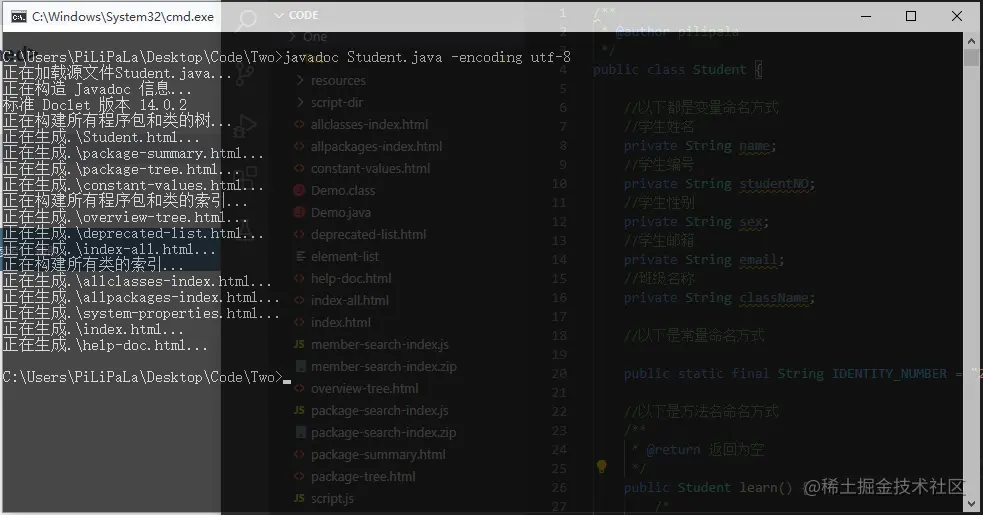
Task: Open script.js in the explorer
Action: click(324, 498)
